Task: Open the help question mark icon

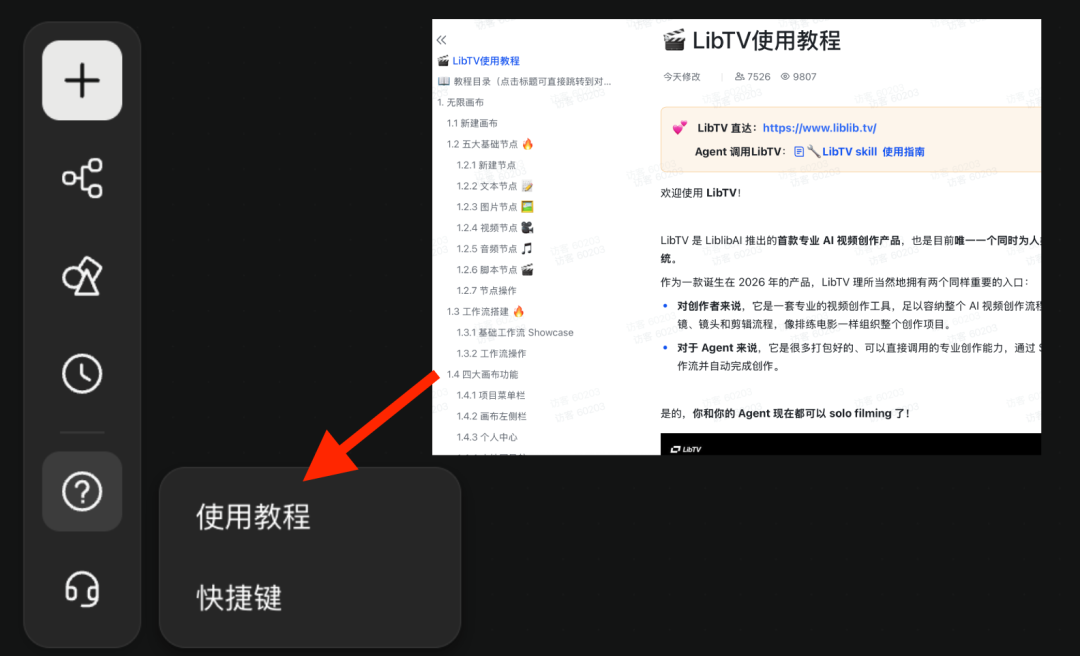Action: [x=81, y=490]
